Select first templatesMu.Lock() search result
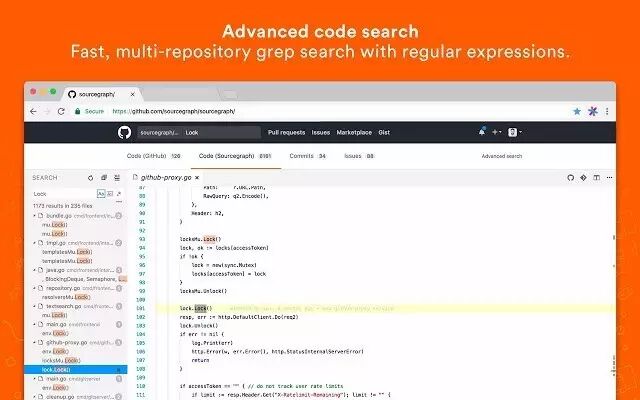The image size is (640, 400). pyautogui.click(x=67, y=252)
